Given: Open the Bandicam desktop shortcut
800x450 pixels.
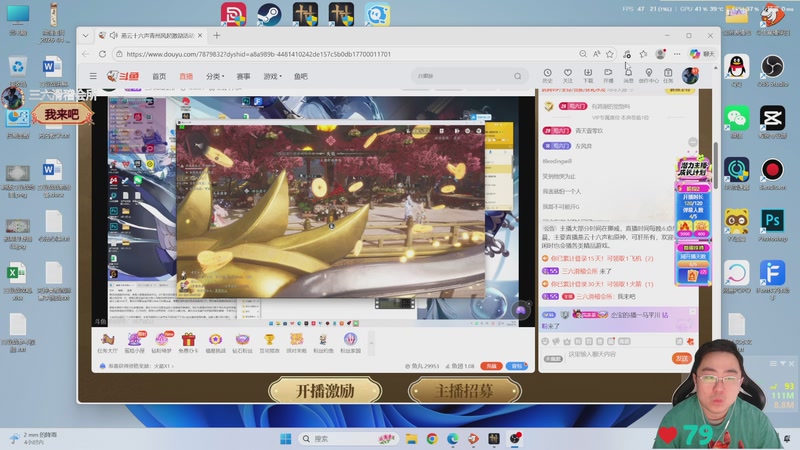Looking at the screenshot, I should click(x=772, y=174).
